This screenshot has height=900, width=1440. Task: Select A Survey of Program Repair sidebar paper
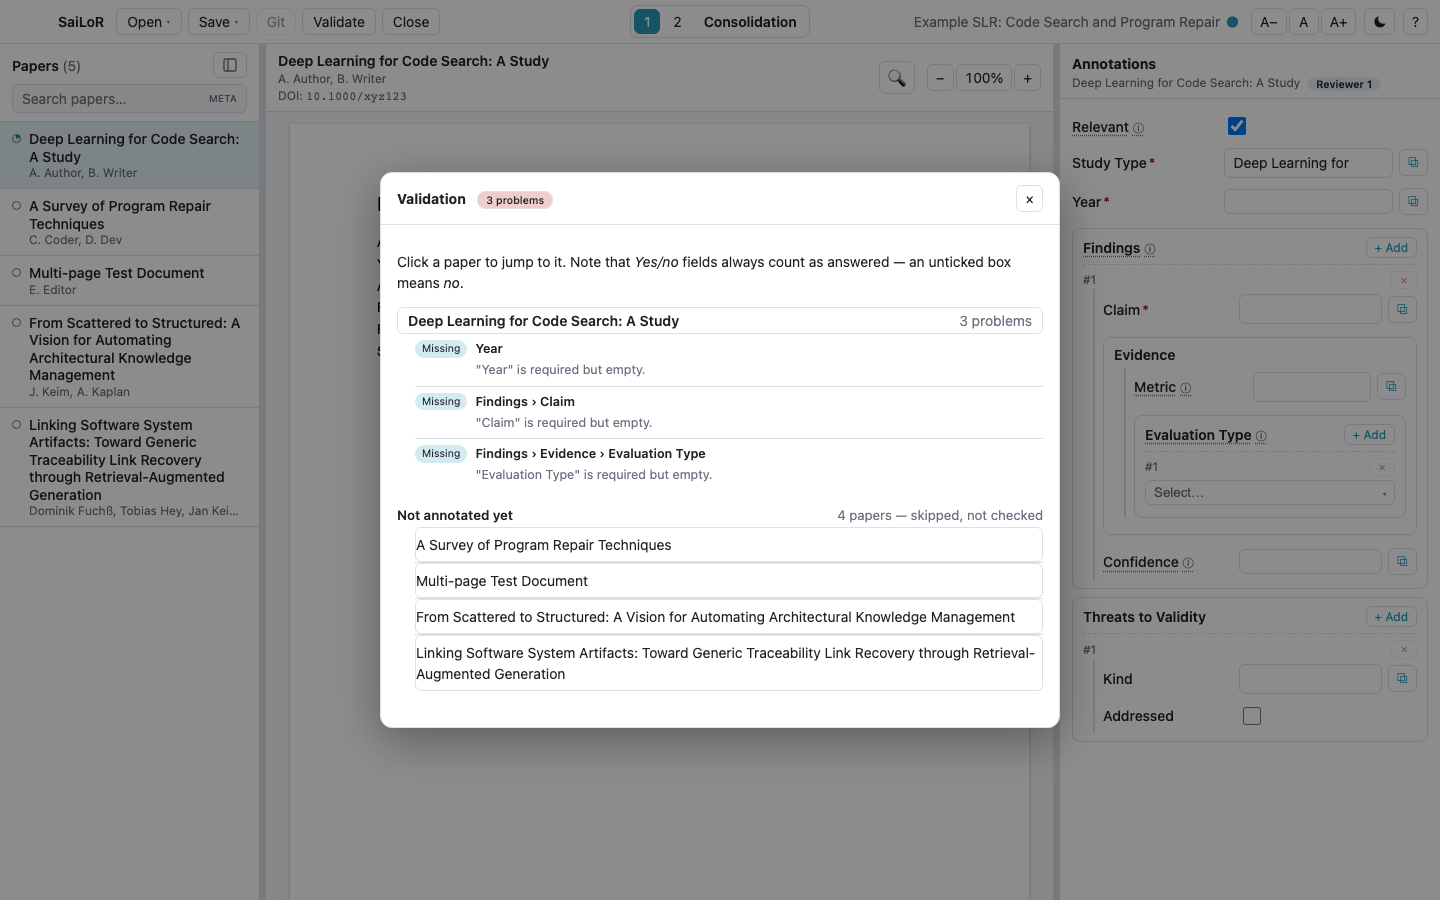coord(129,222)
